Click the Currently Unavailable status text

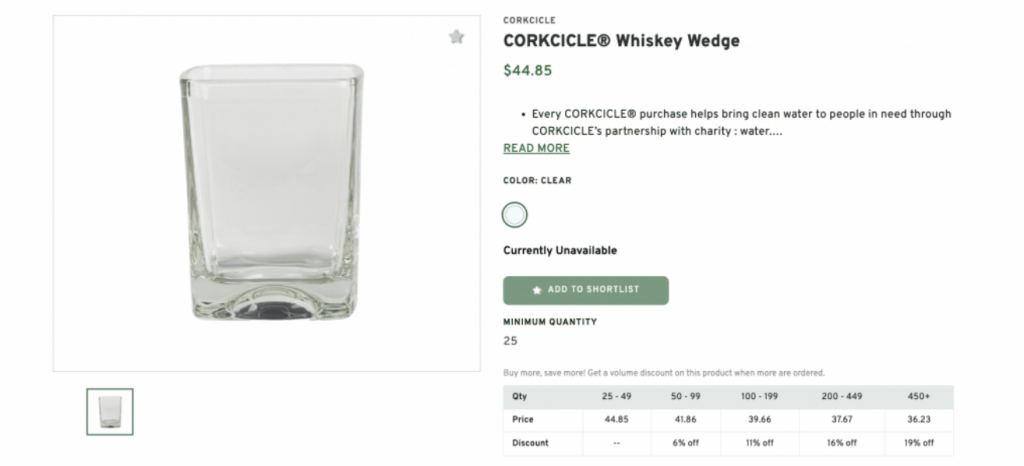(x=559, y=250)
